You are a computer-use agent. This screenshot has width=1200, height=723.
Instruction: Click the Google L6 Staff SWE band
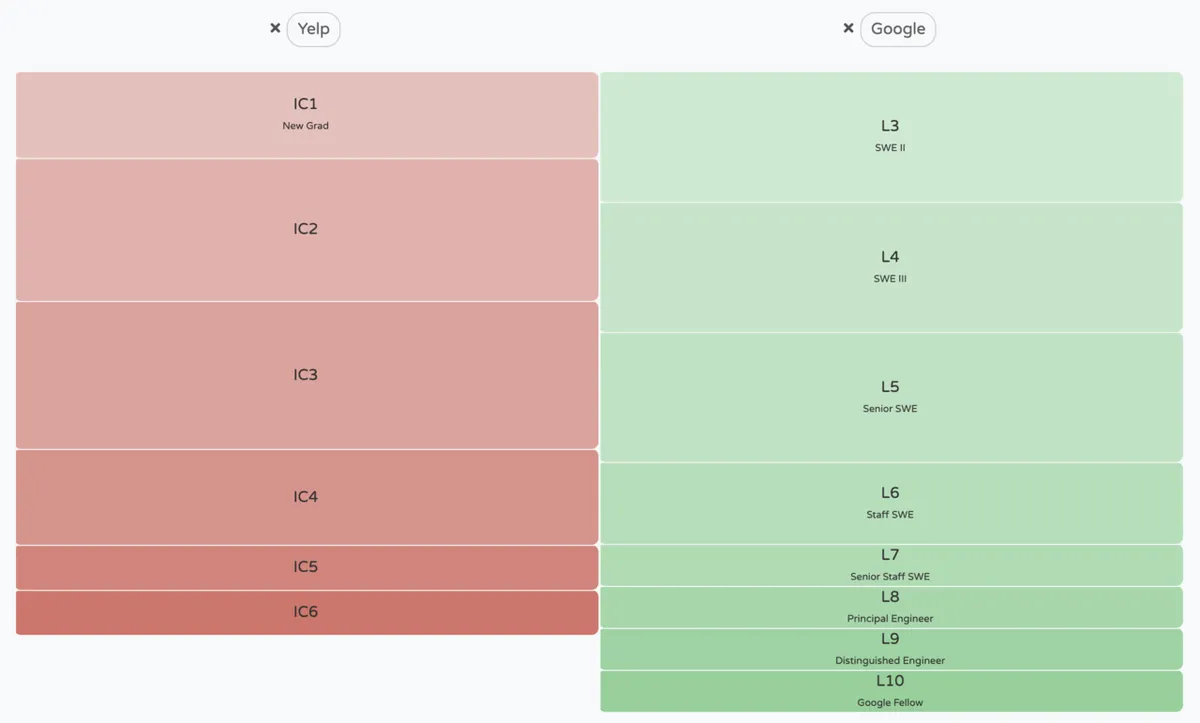click(890, 502)
